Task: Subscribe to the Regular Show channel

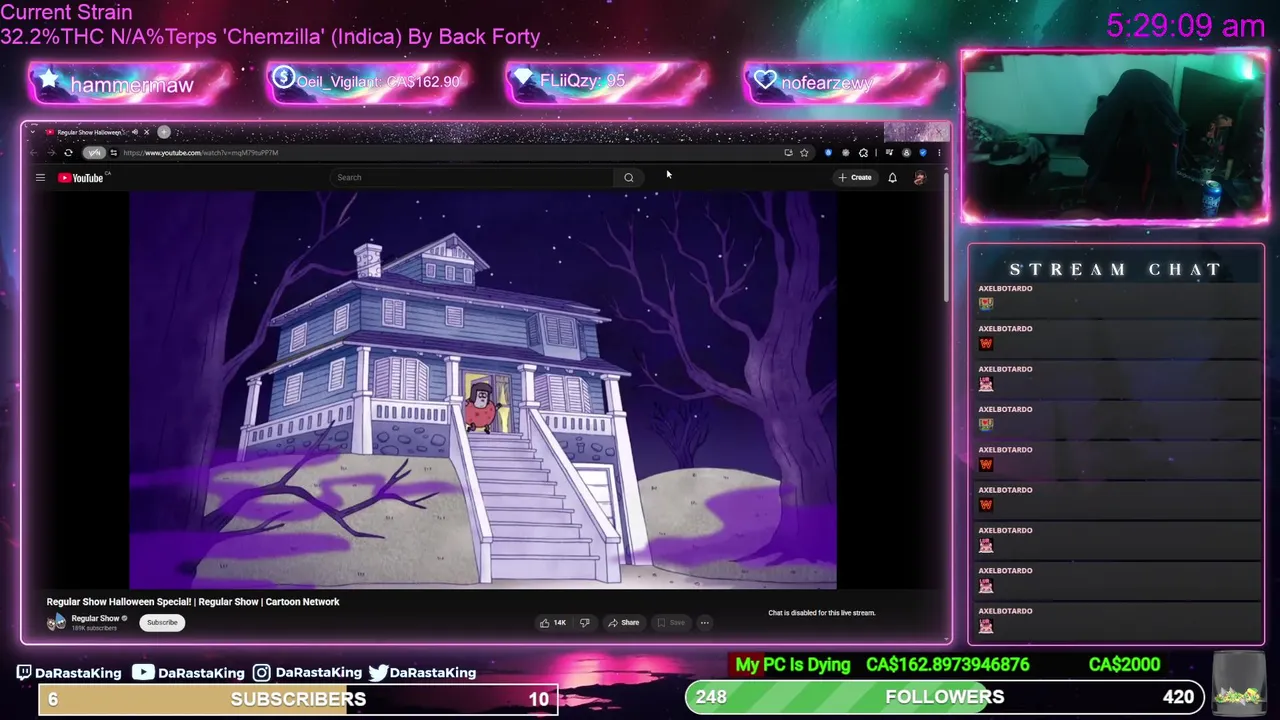Action: pyautogui.click(x=162, y=623)
